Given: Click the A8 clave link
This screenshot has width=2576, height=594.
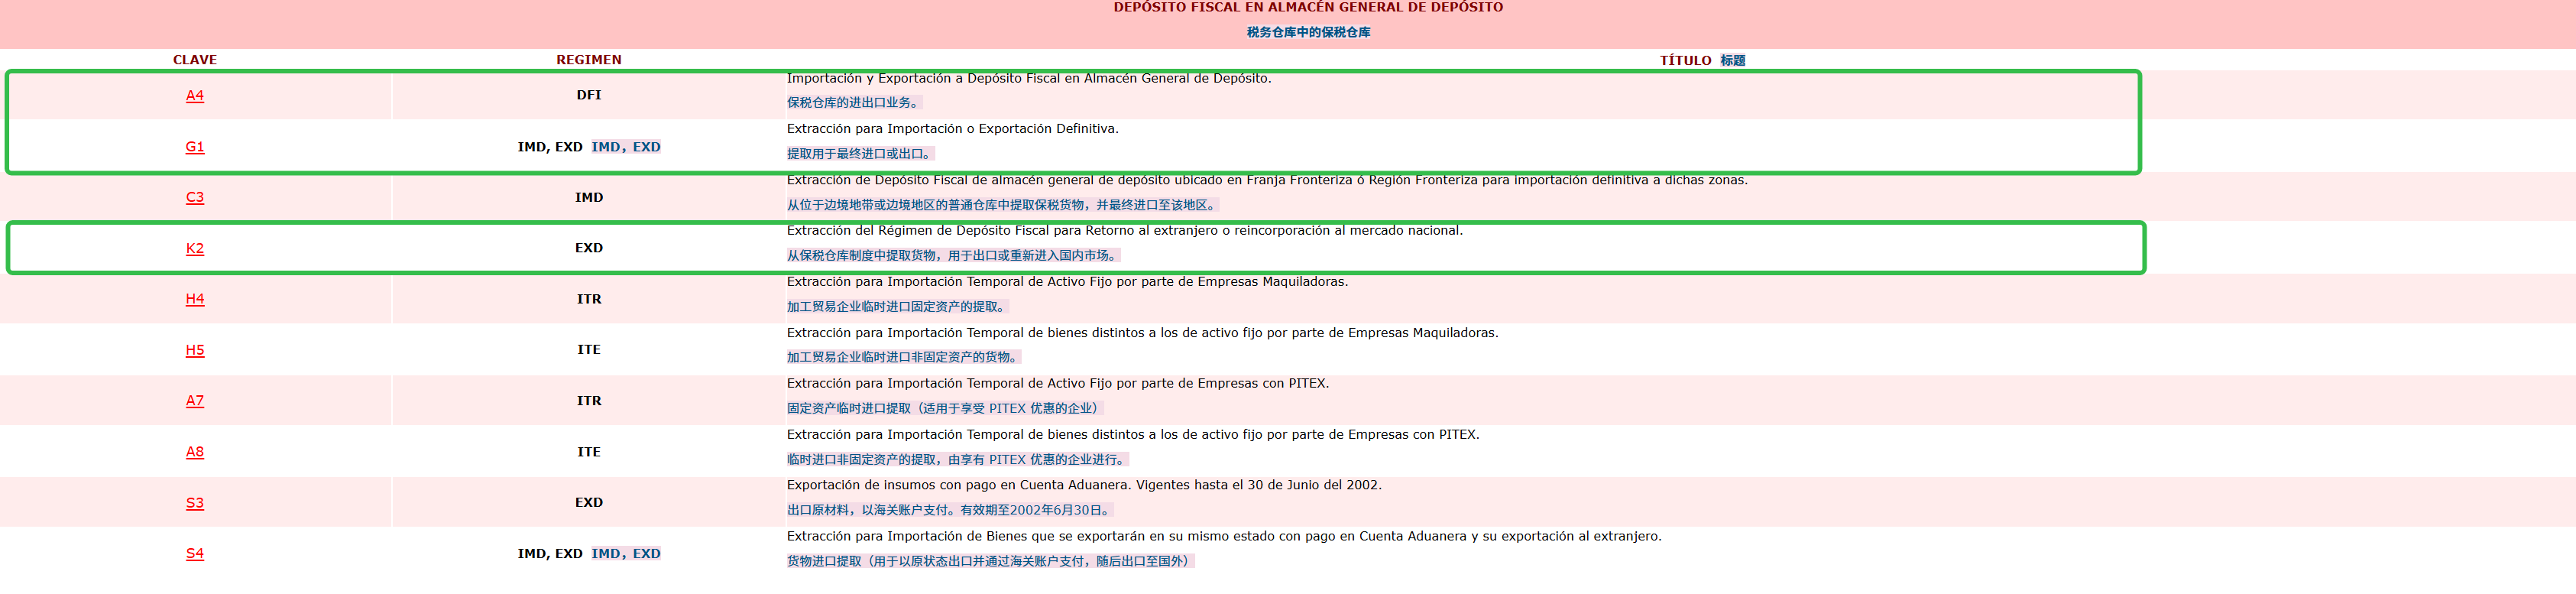Looking at the screenshot, I should pos(194,452).
